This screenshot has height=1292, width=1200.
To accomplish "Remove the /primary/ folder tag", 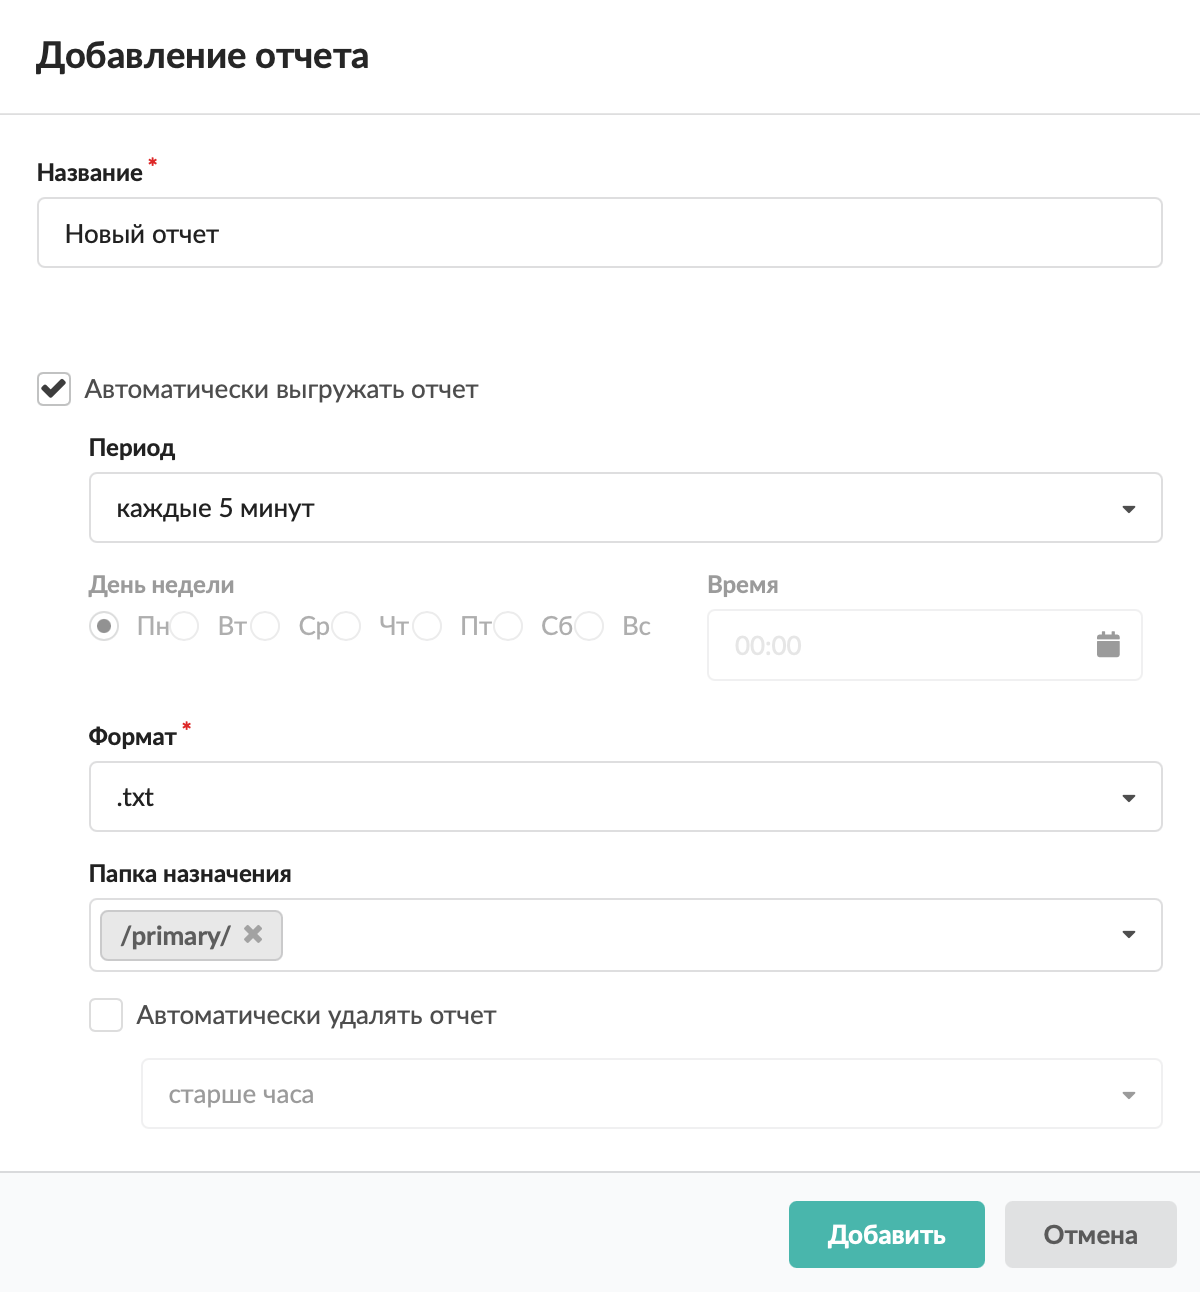I will (254, 934).
